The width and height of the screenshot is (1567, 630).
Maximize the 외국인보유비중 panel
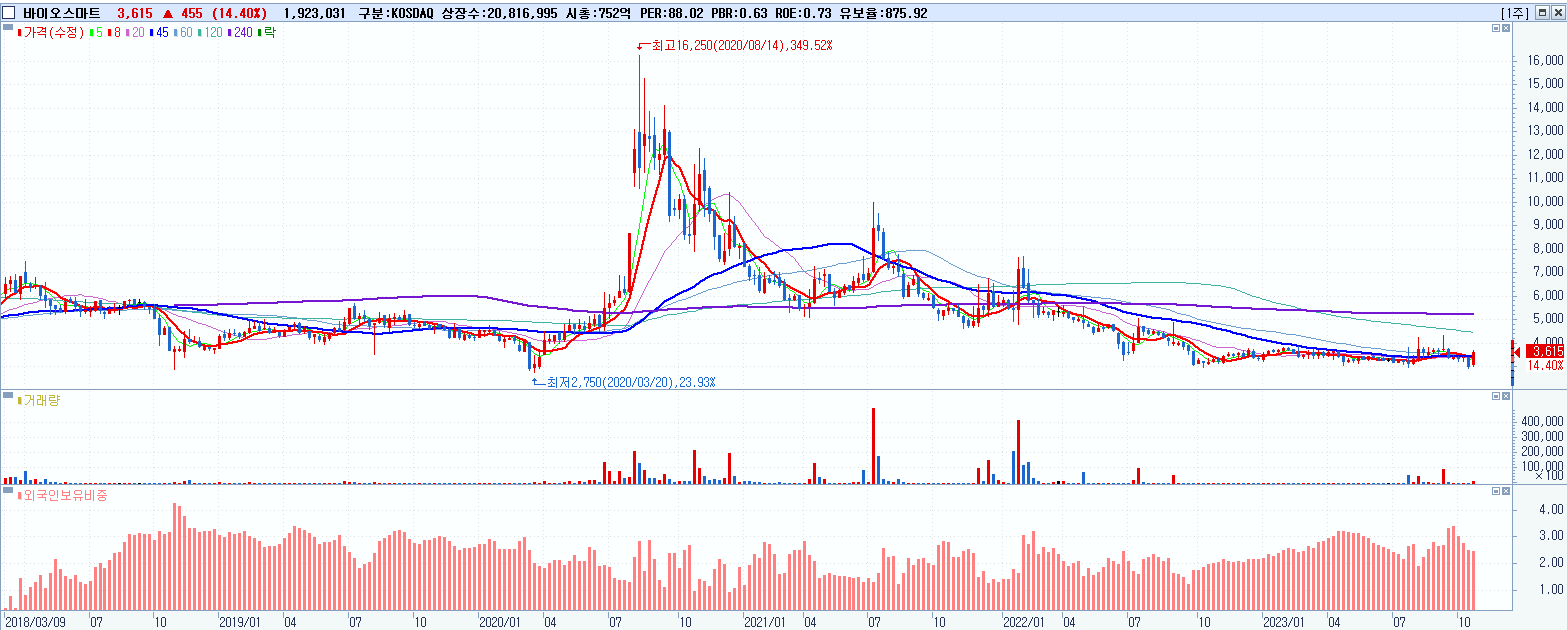click(1495, 491)
